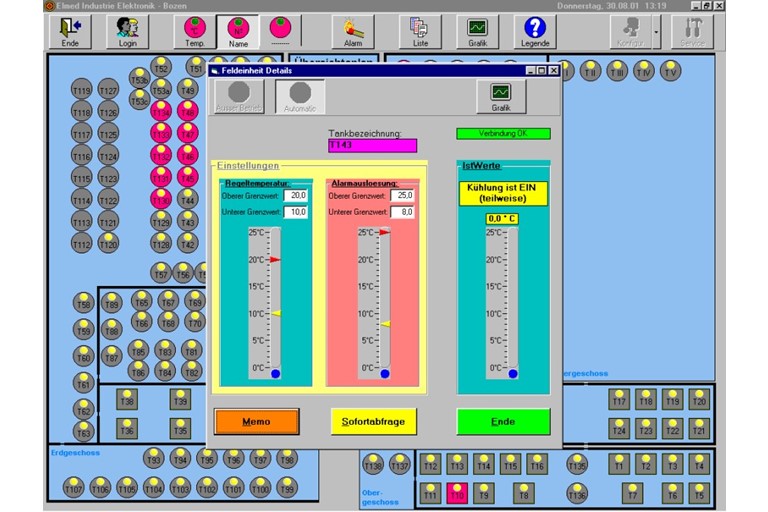Click Grafik icon inside Feldeinheit Details dialog
This screenshot has width=768, height=512.
[x=501, y=96]
